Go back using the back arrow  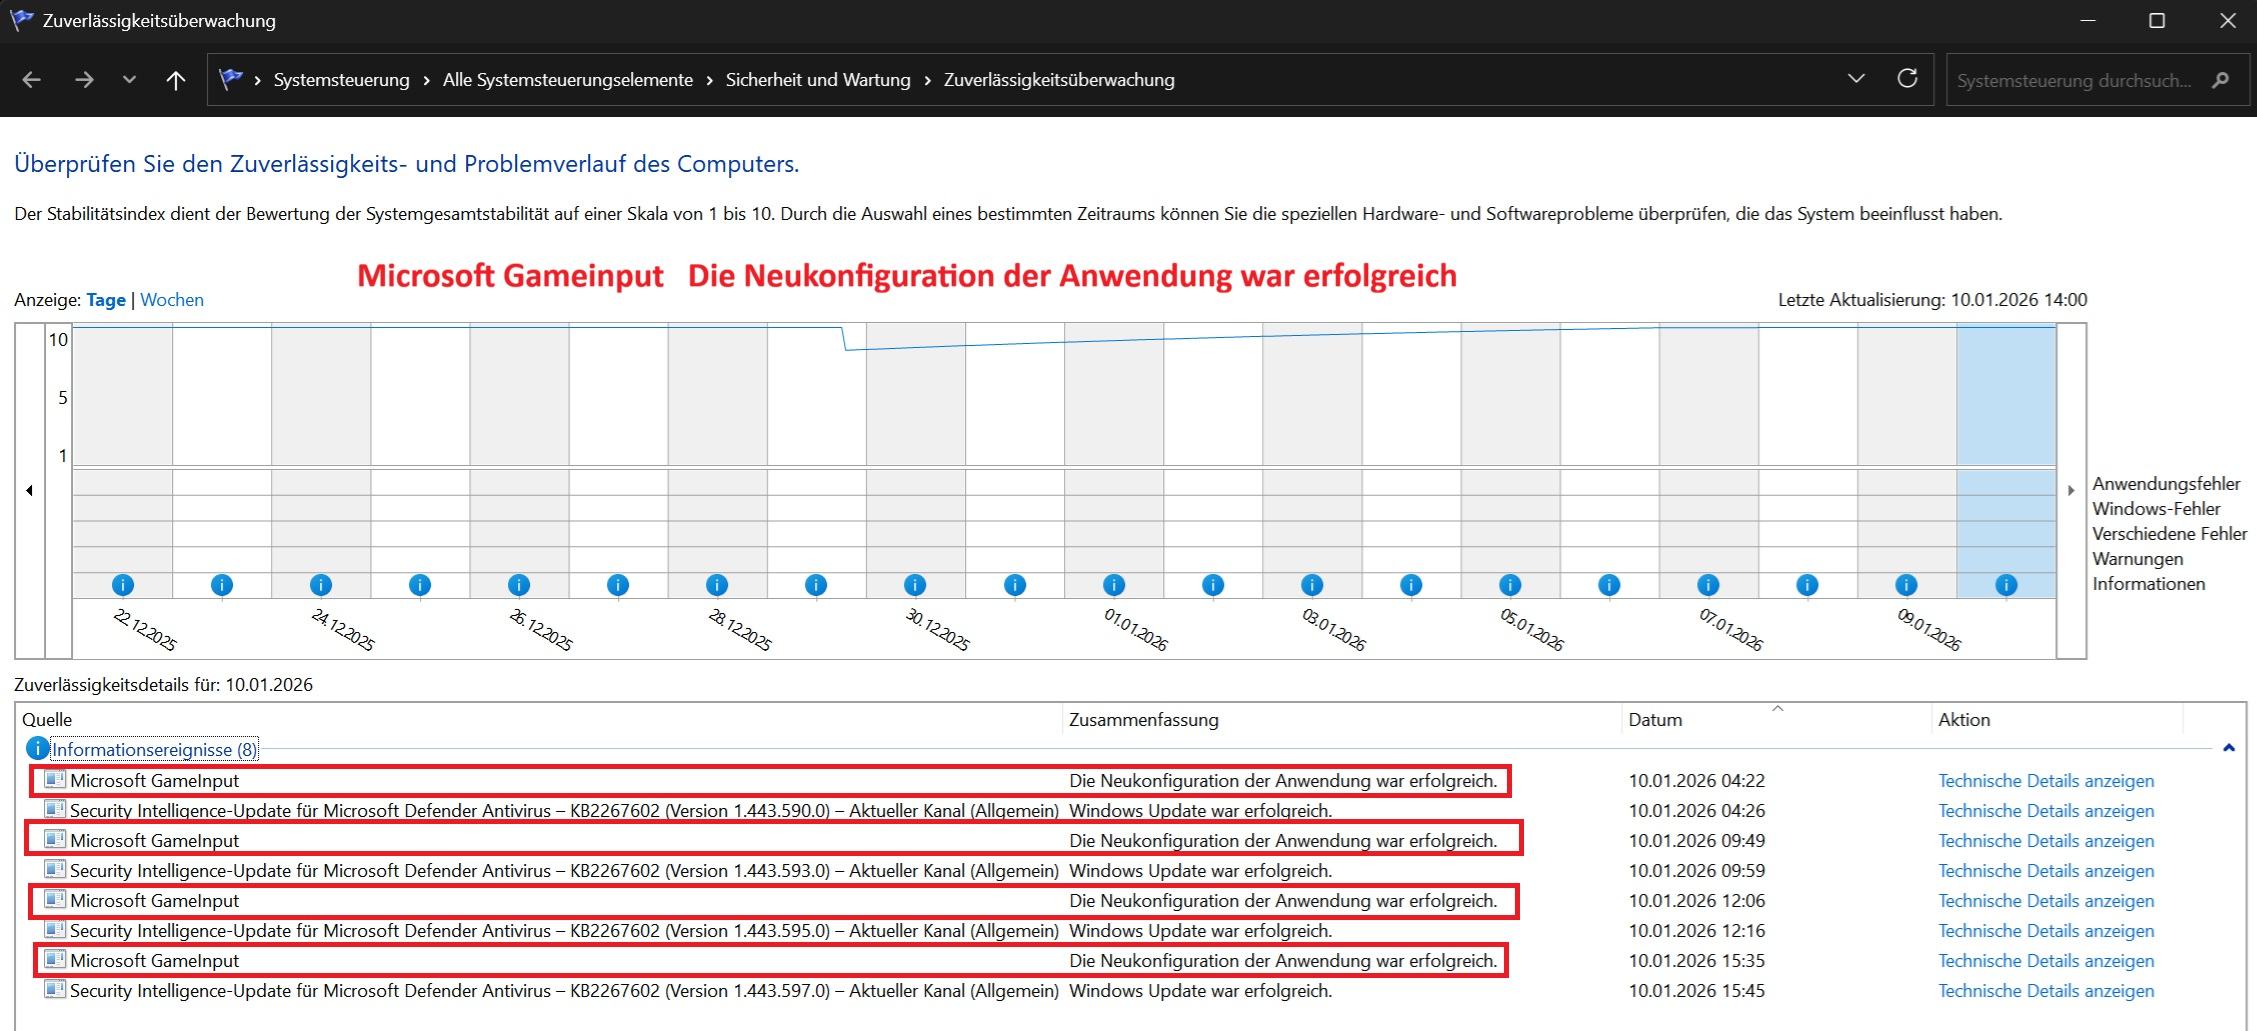[31, 80]
